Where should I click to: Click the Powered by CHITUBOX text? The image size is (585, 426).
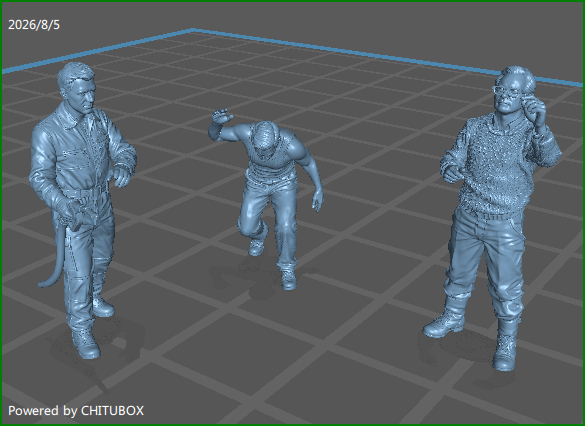76,411
